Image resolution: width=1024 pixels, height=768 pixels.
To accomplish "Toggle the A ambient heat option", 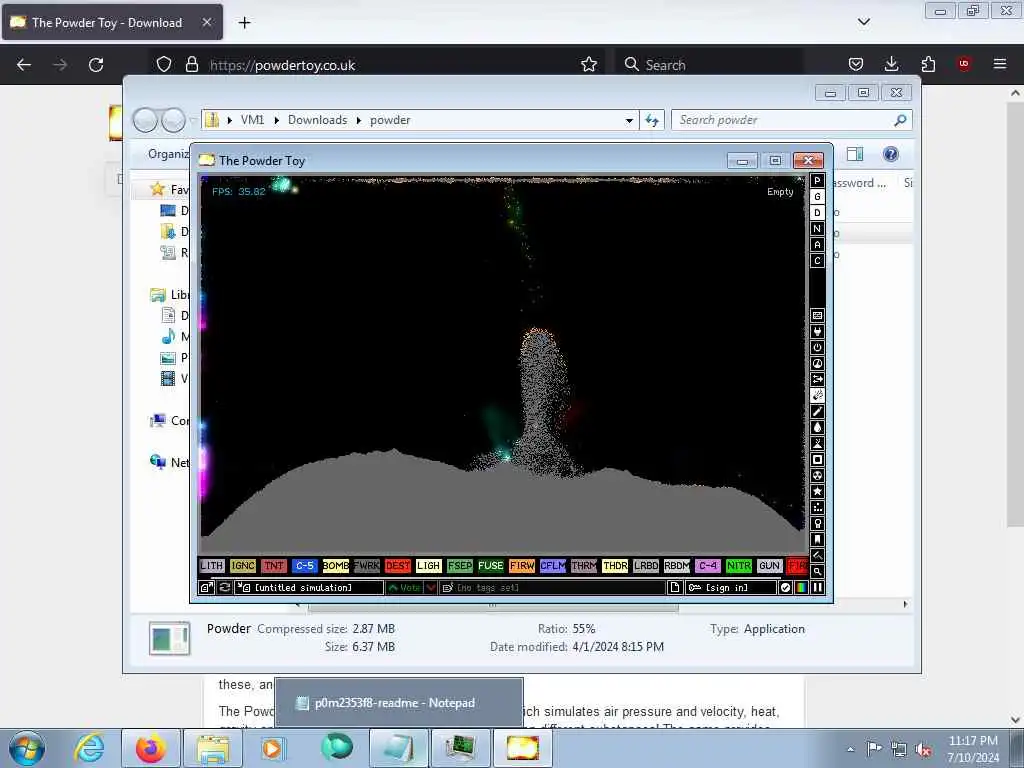I will 817,245.
